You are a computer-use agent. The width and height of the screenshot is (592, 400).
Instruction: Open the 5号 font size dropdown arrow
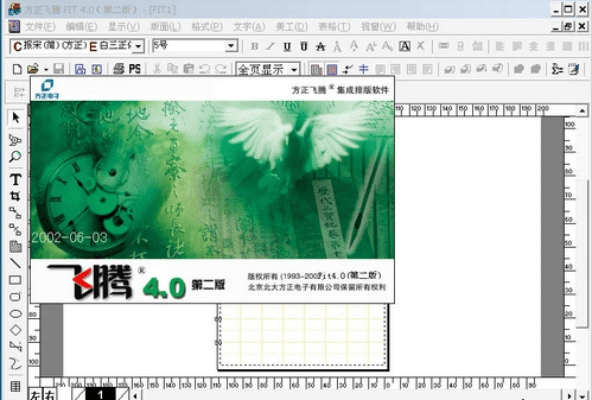pyautogui.click(x=231, y=46)
